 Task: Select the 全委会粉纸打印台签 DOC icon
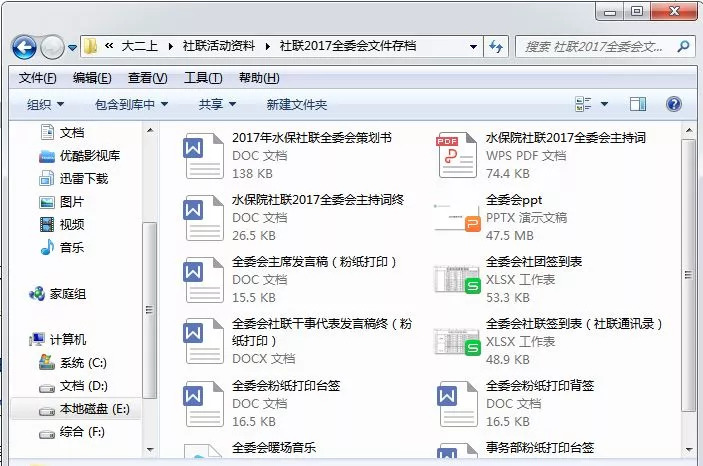point(203,403)
